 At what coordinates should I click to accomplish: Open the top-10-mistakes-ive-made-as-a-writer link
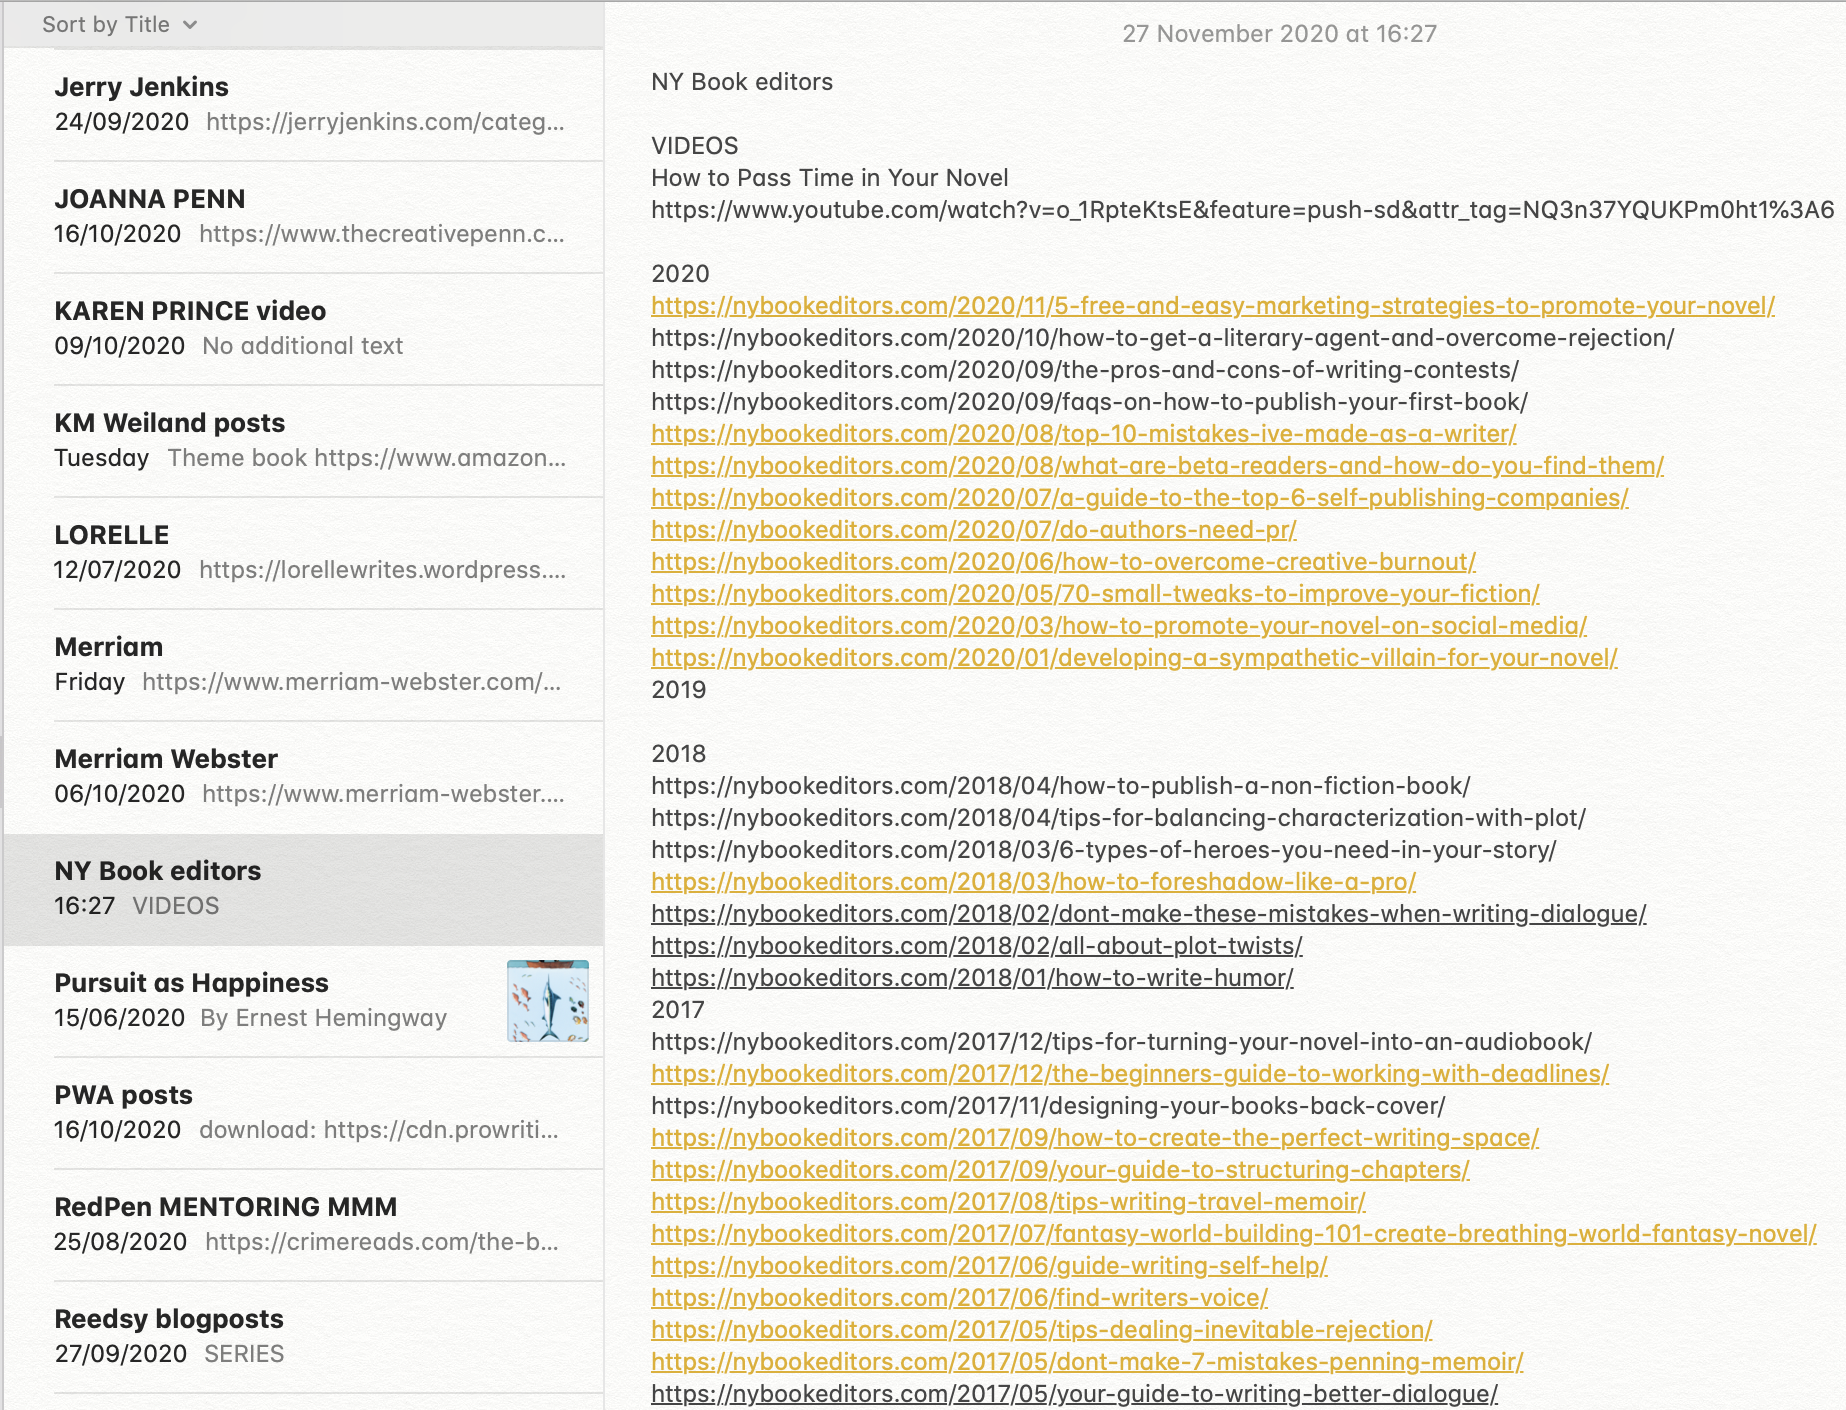click(x=1084, y=434)
